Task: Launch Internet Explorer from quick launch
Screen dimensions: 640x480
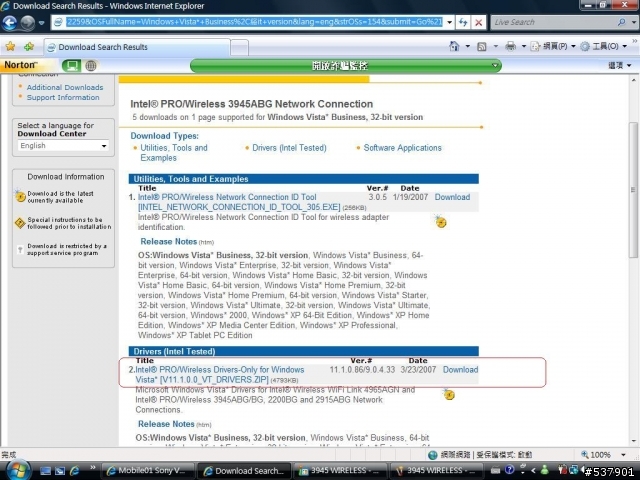Action: pyautogui.click(x=75, y=471)
